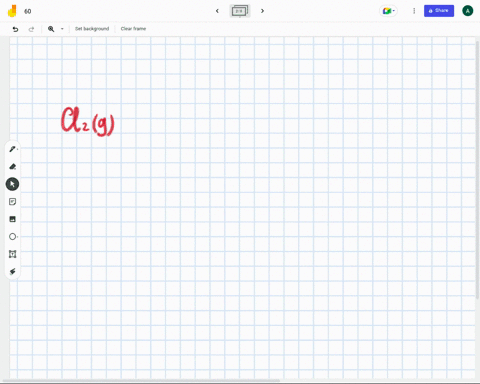Insert an image

(x=12, y=219)
